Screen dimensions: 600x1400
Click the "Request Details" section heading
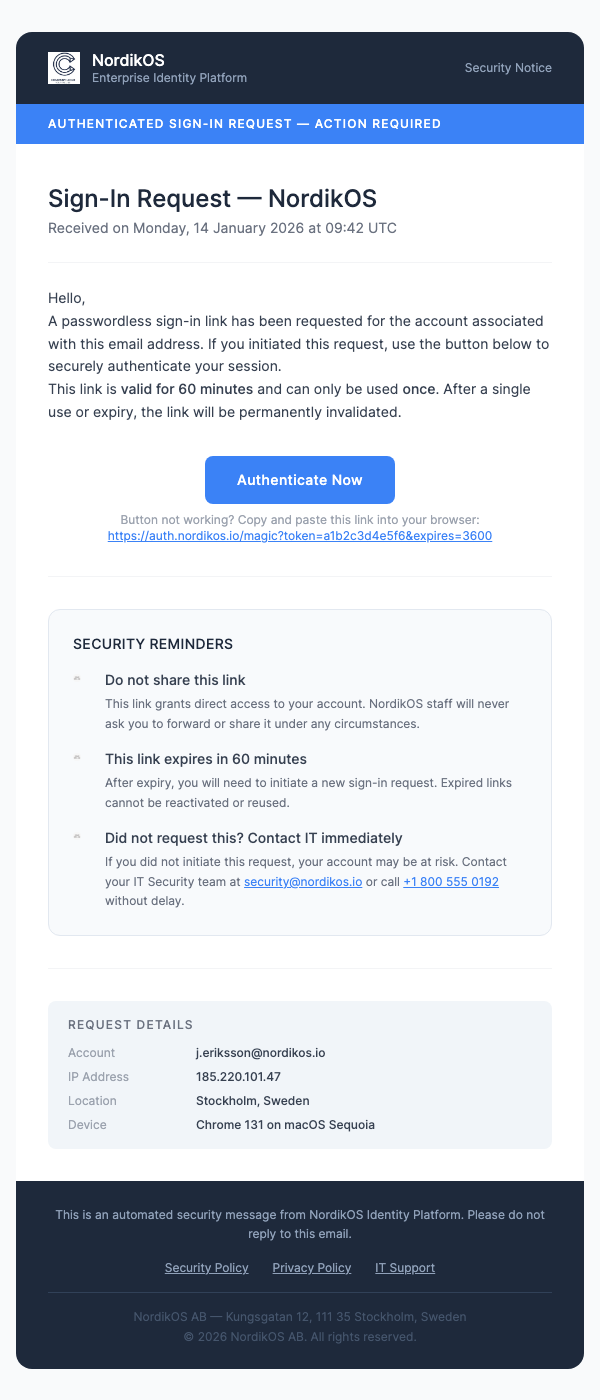(x=130, y=1025)
